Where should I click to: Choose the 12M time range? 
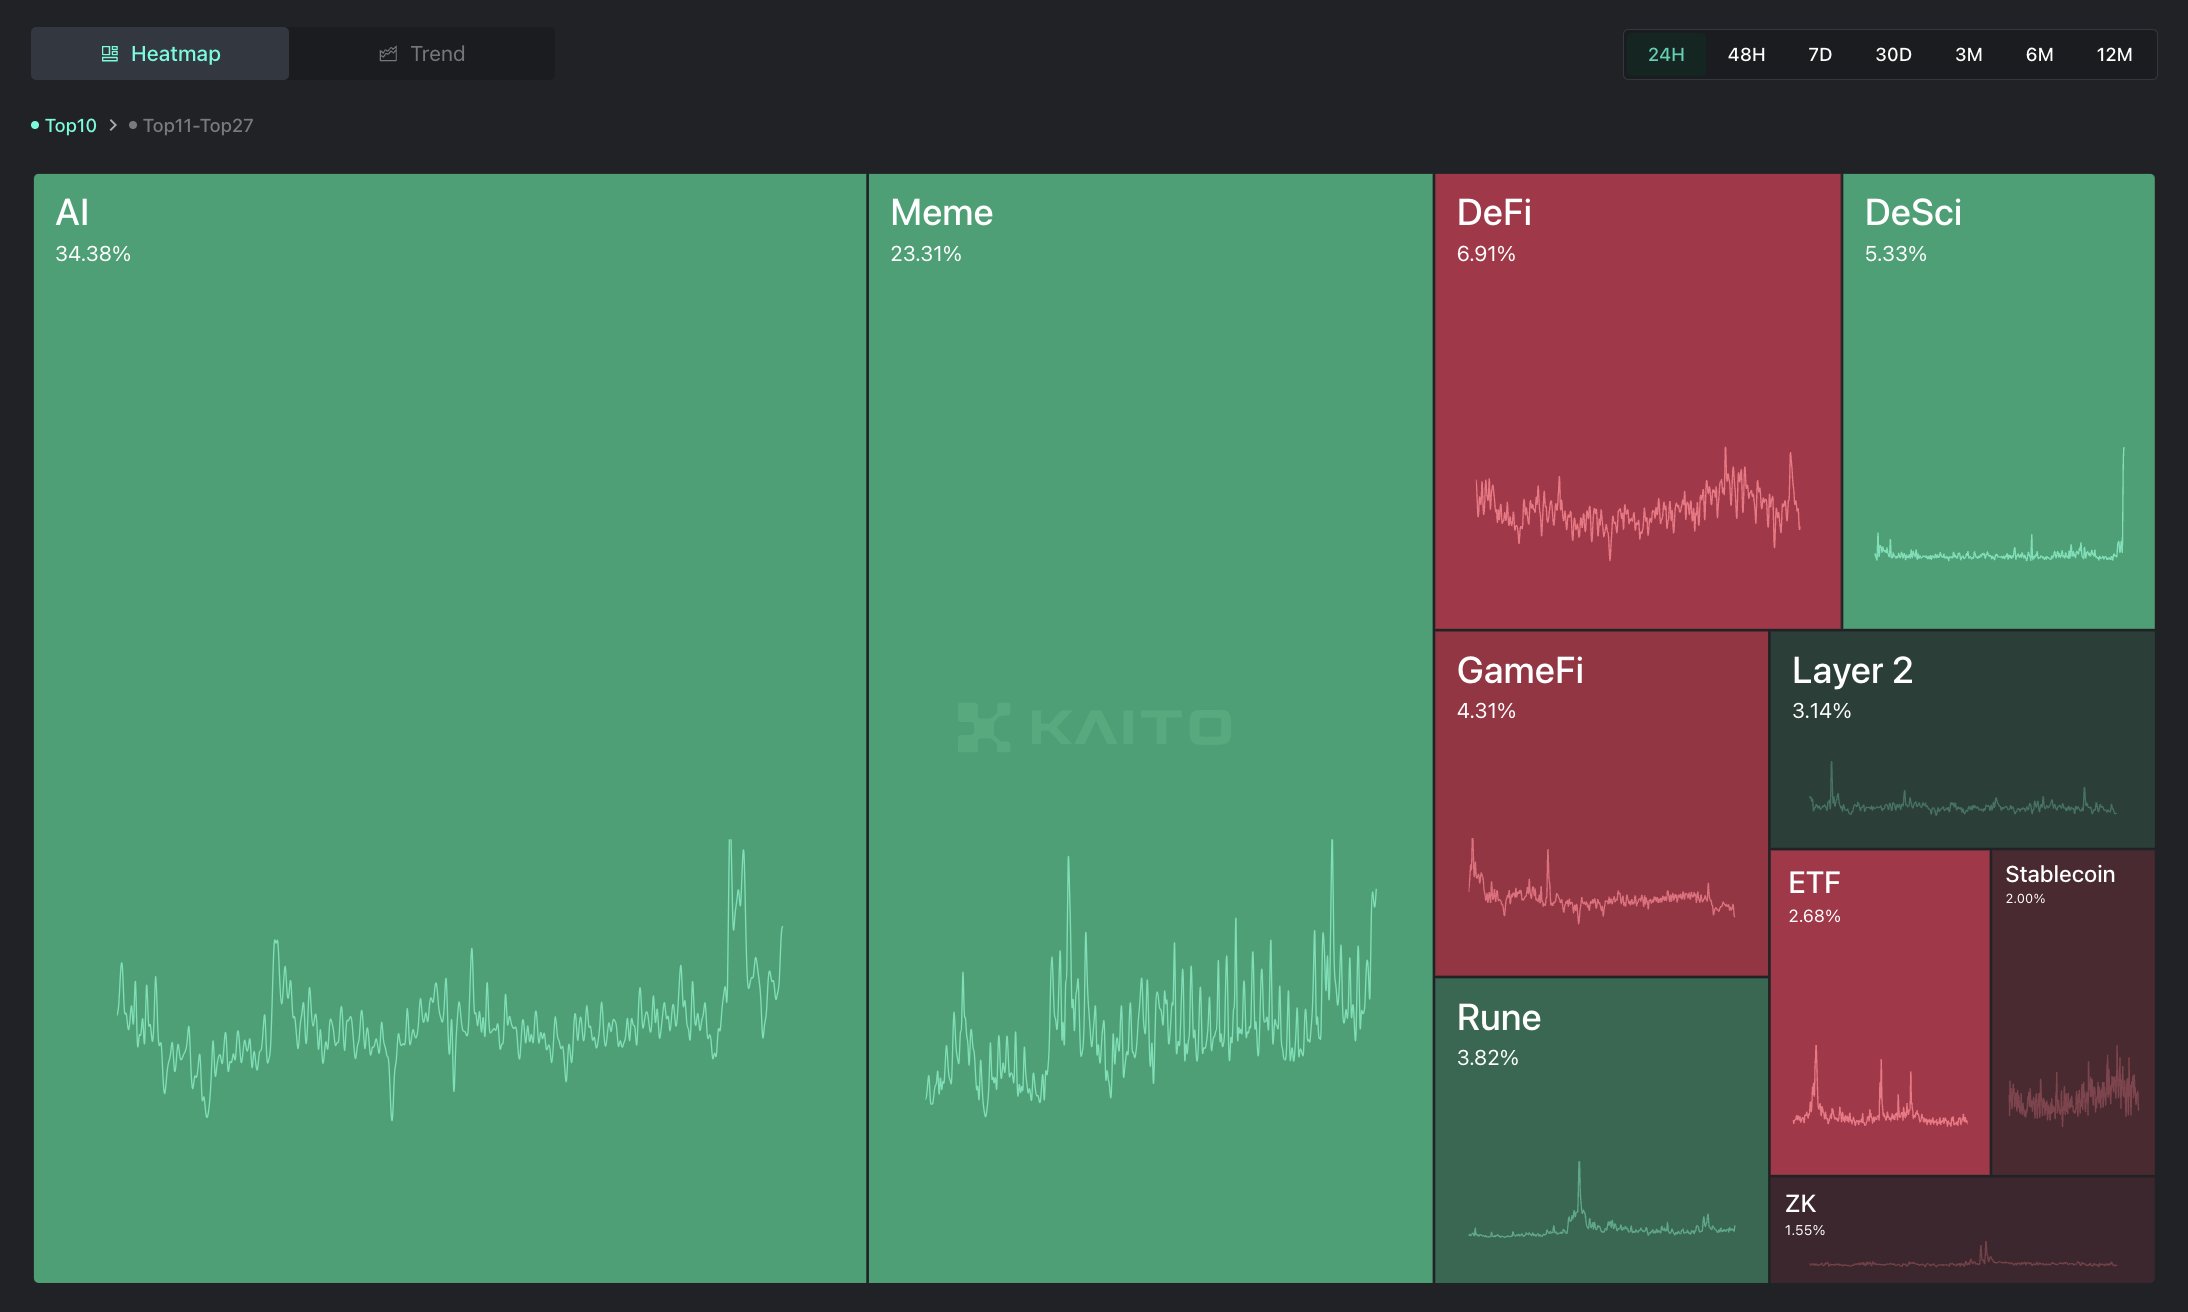[2114, 54]
